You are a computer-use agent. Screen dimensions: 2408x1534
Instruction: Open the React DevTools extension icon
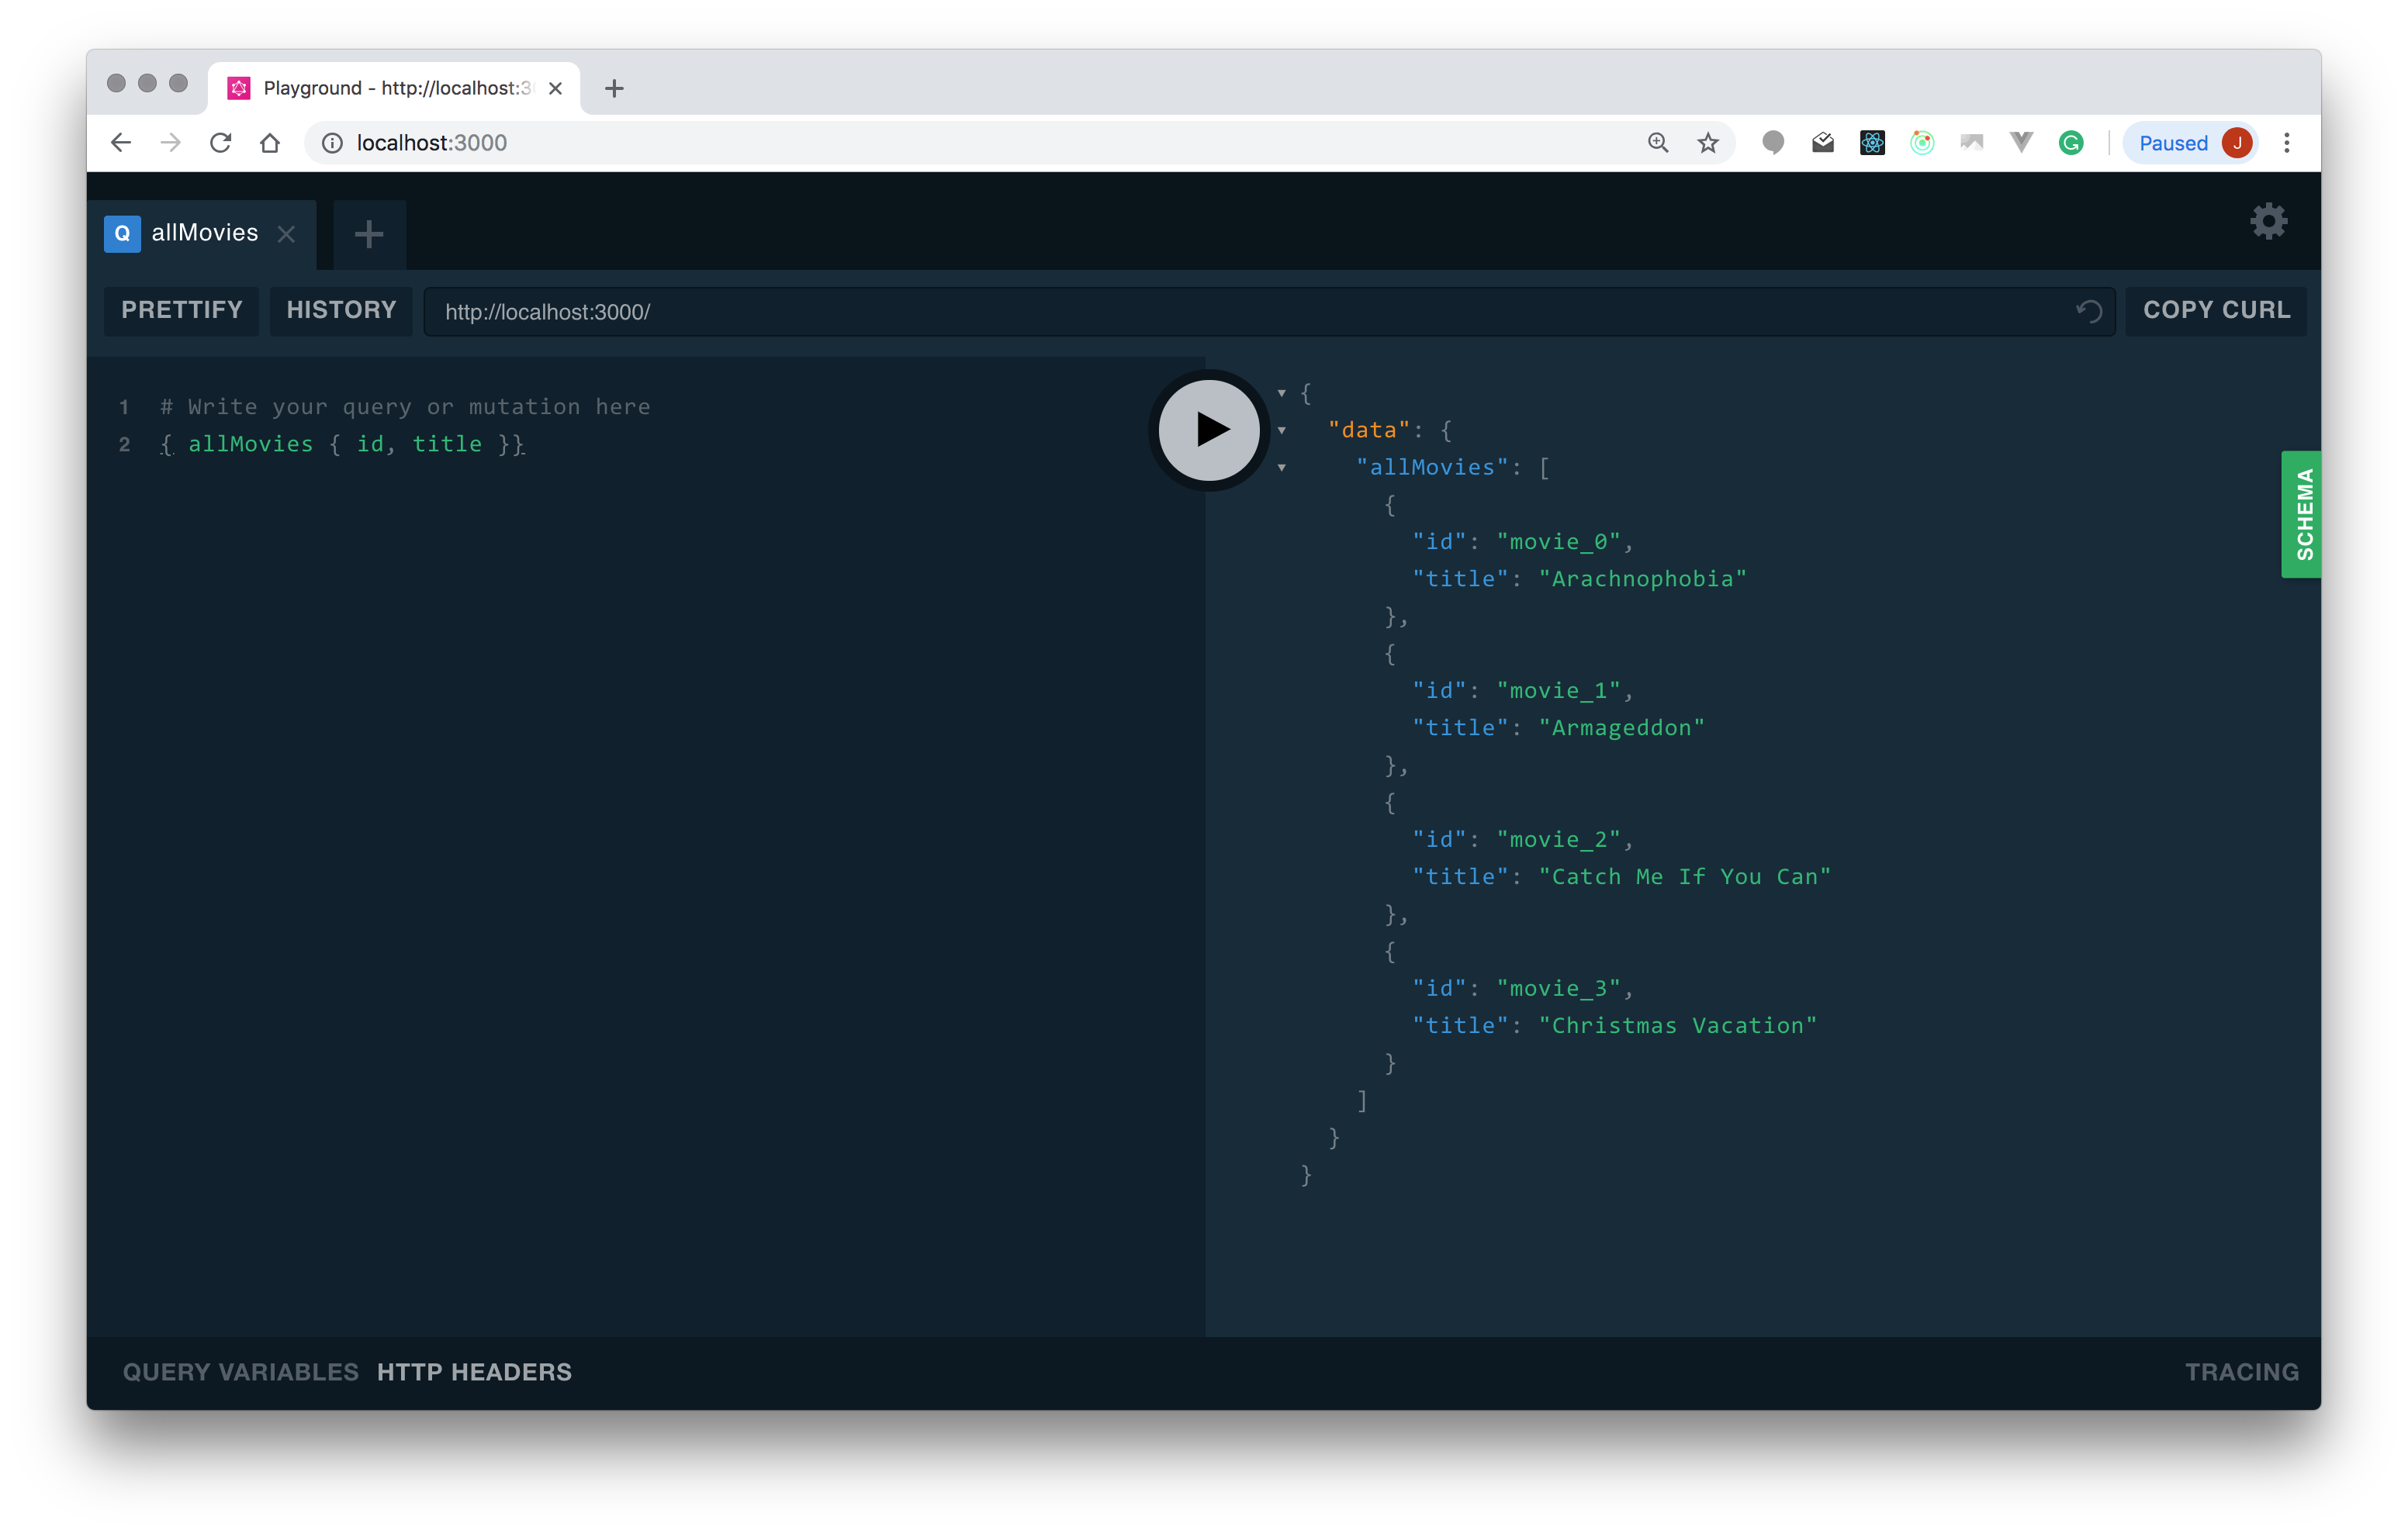click(1872, 143)
